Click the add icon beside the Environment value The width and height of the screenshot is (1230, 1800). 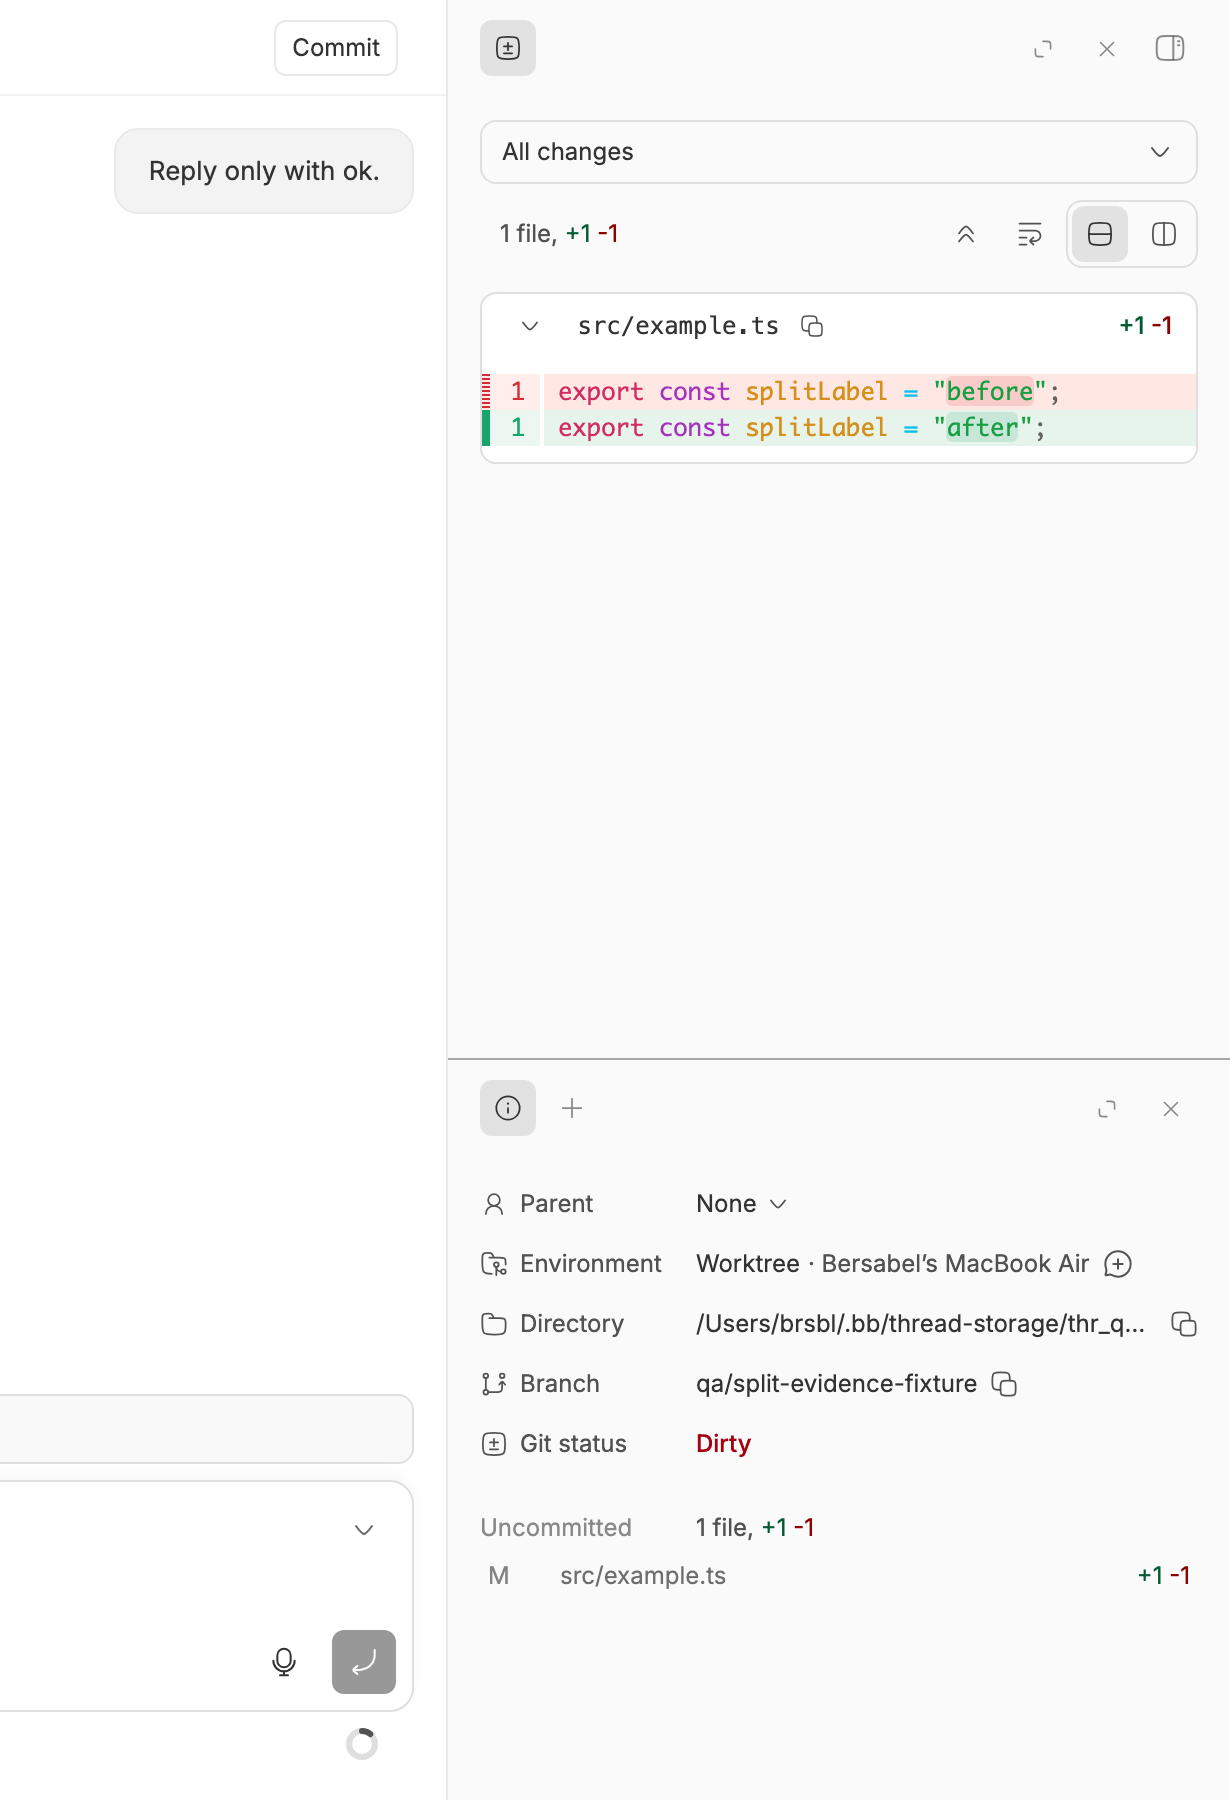[x=1117, y=1264]
